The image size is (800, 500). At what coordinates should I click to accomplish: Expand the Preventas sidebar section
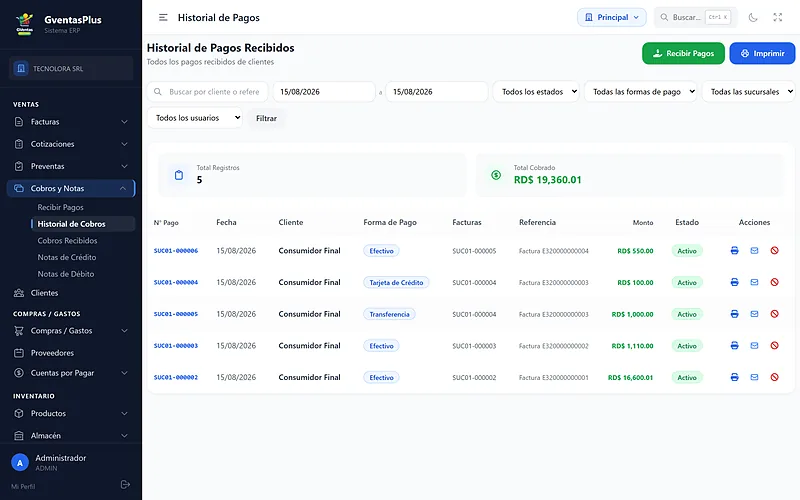pos(71,166)
